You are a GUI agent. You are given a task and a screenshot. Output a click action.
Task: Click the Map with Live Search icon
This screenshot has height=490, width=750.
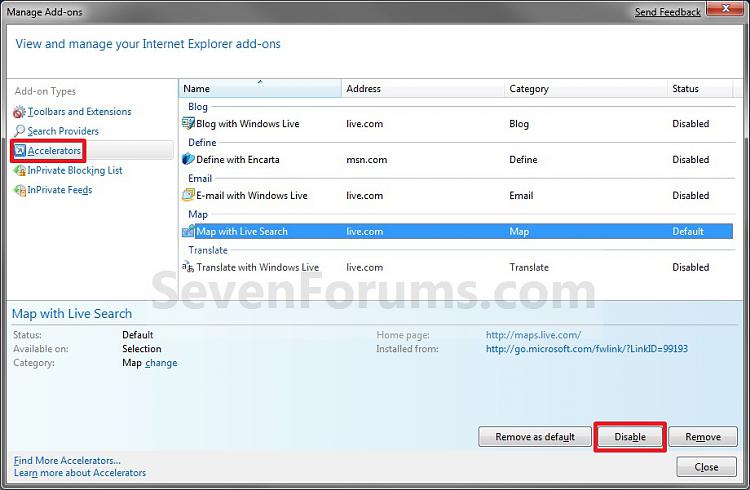(188, 231)
